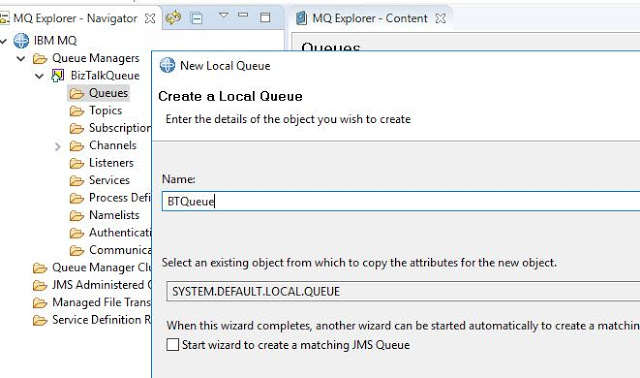
Task: Select the Listeners folder
Action: [111, 163]
